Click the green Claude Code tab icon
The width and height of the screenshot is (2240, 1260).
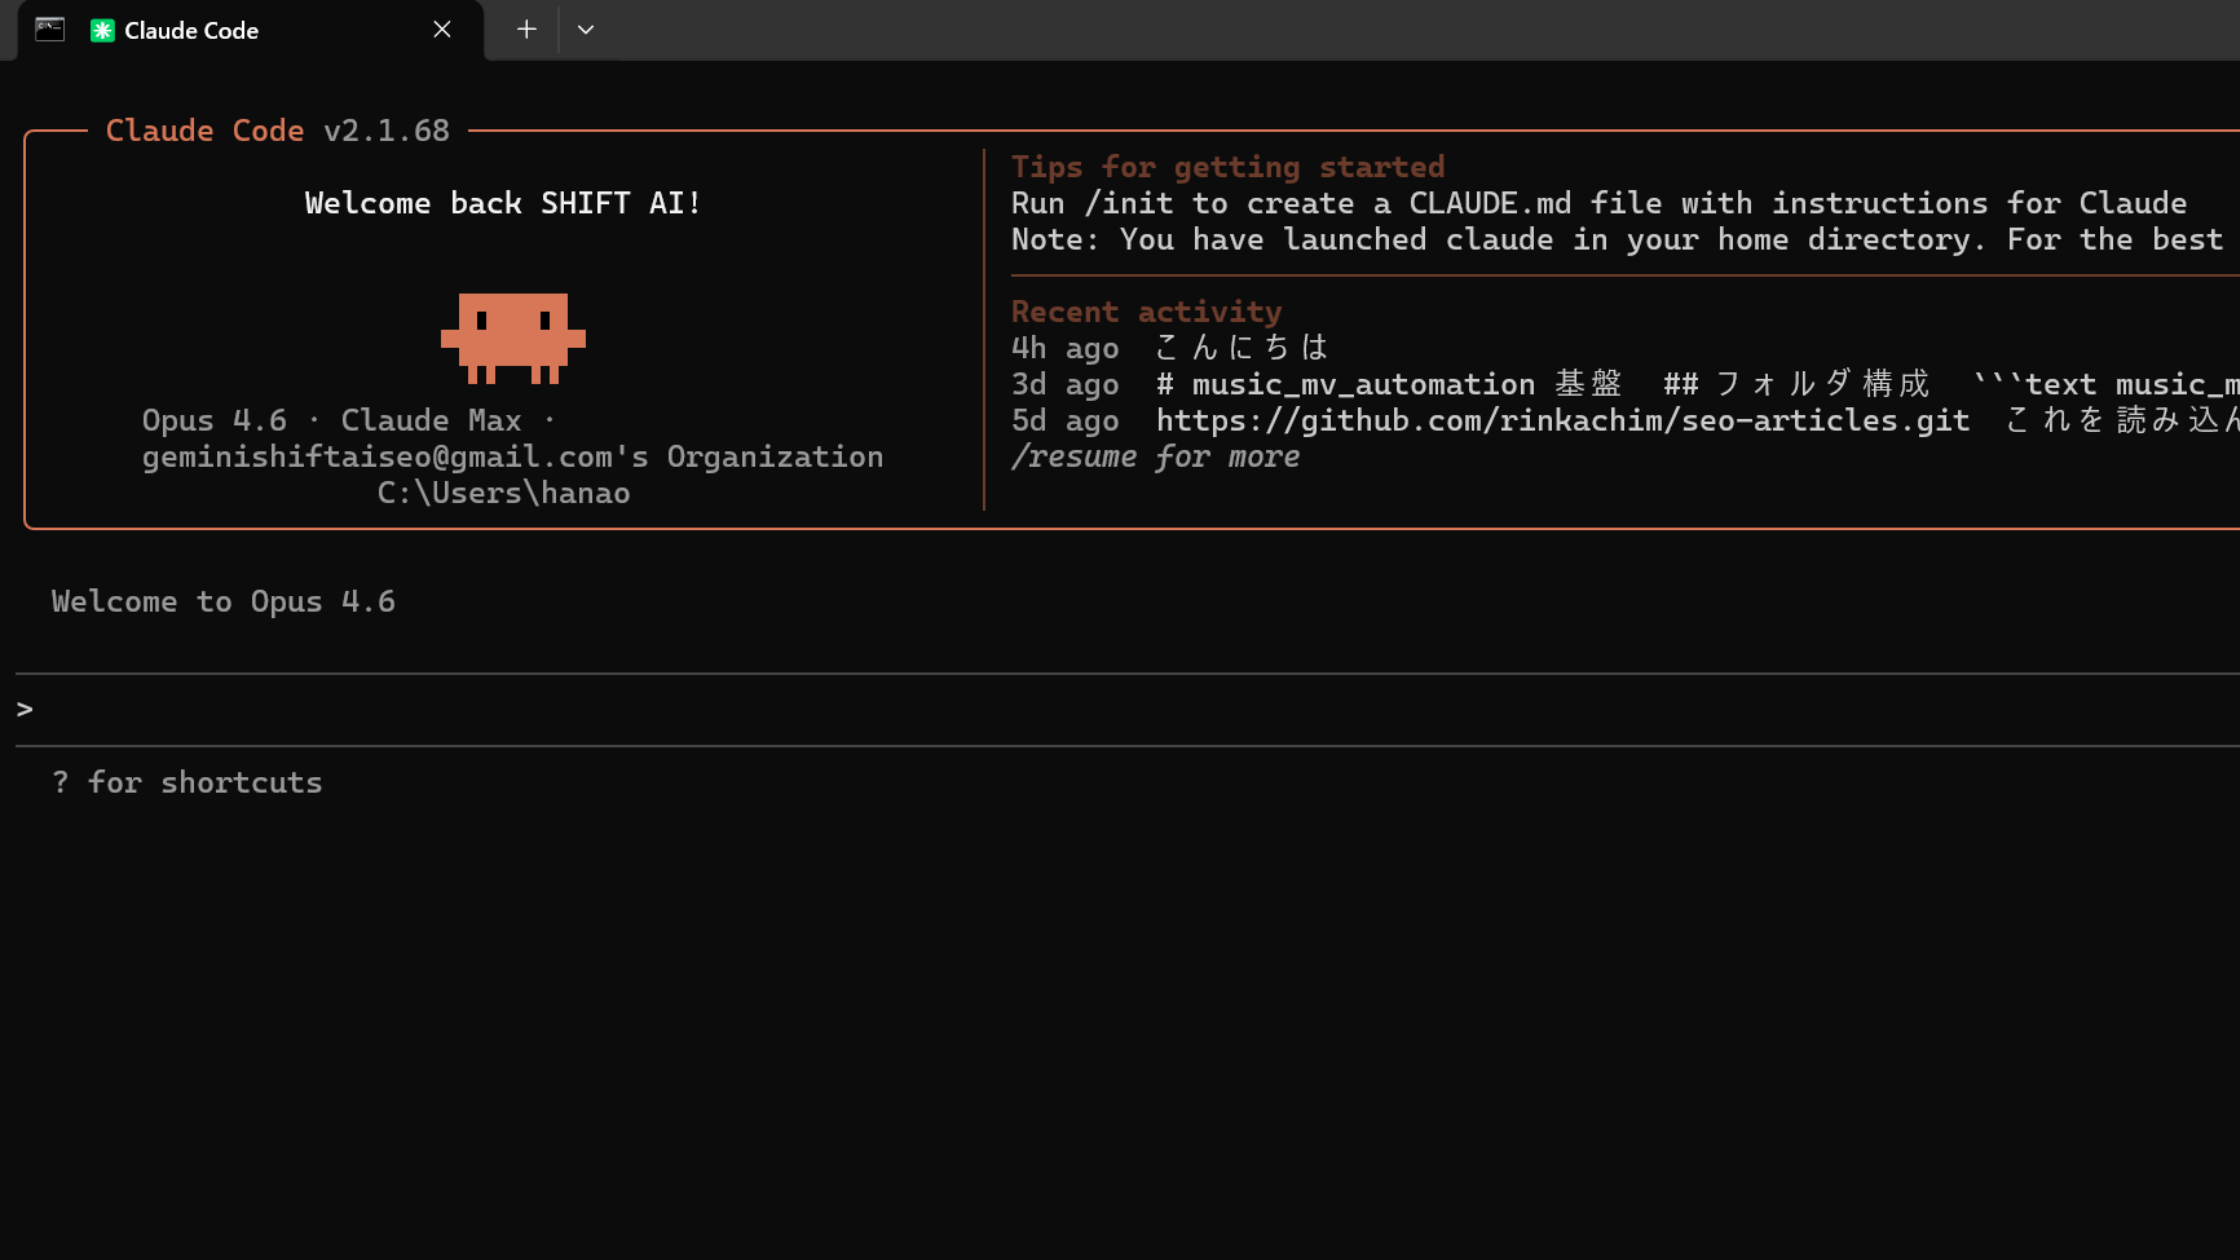click(102, 30)
